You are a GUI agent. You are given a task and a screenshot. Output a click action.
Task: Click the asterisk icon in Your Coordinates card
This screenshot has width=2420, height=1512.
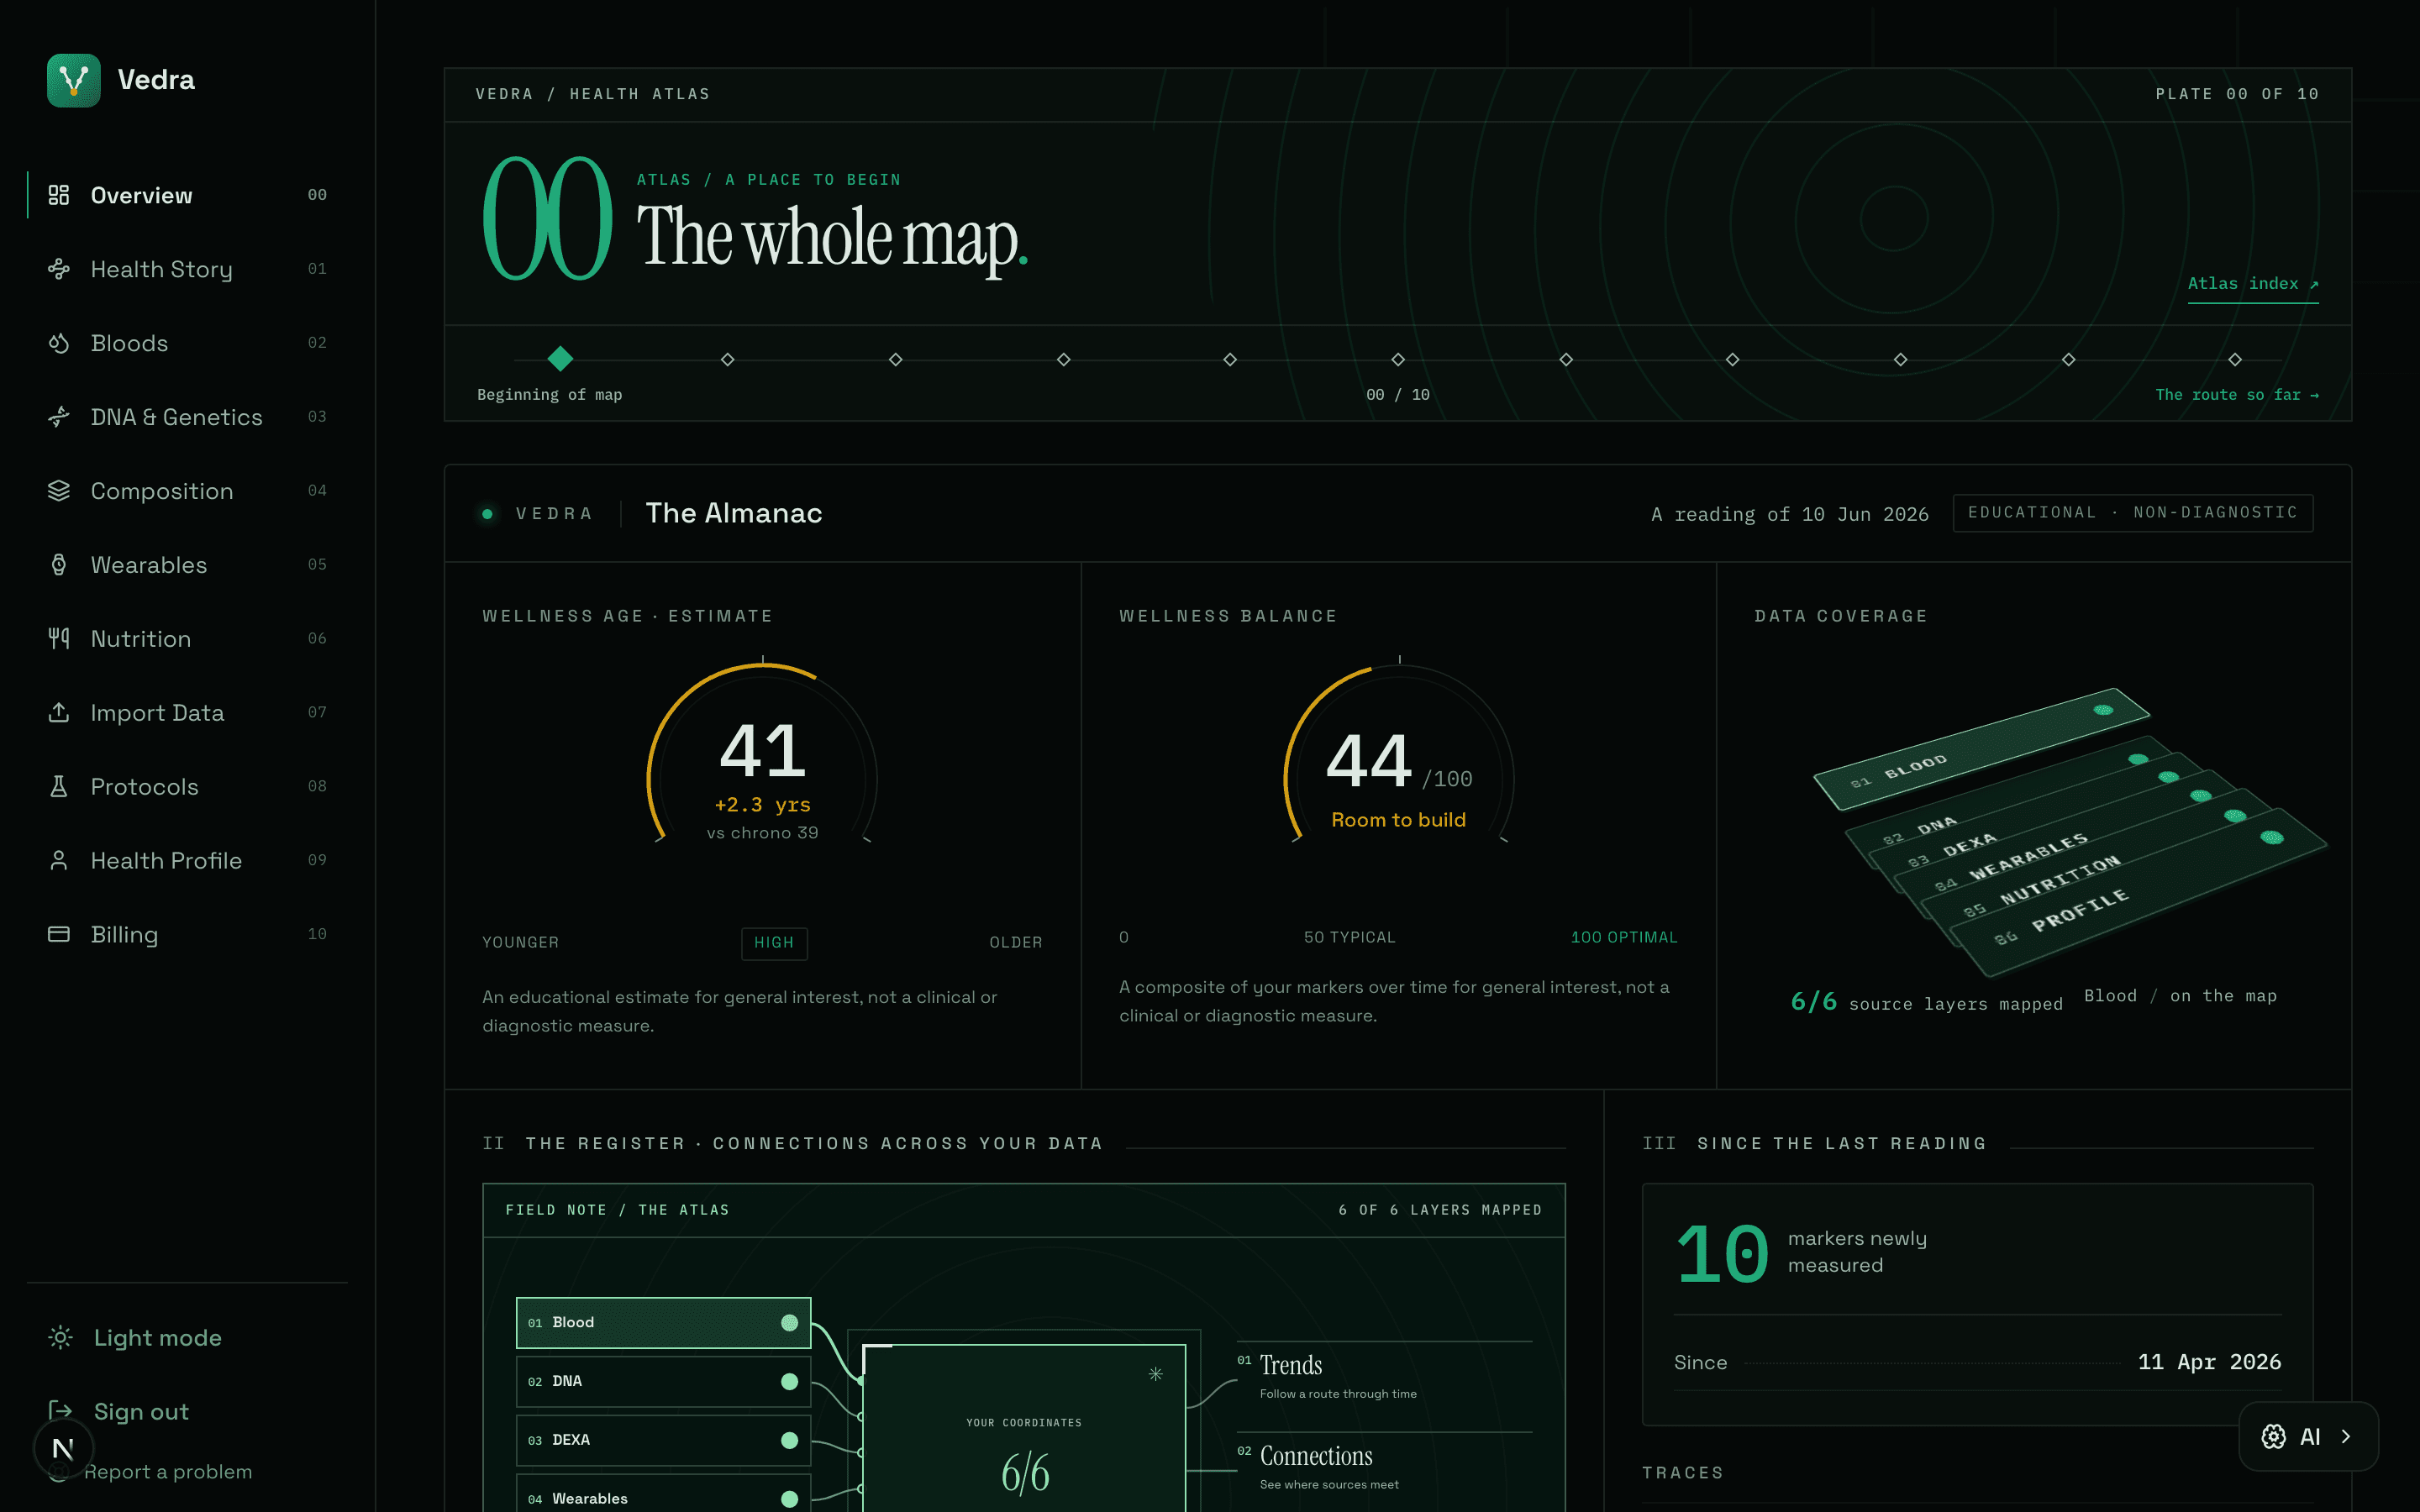1156,1374
